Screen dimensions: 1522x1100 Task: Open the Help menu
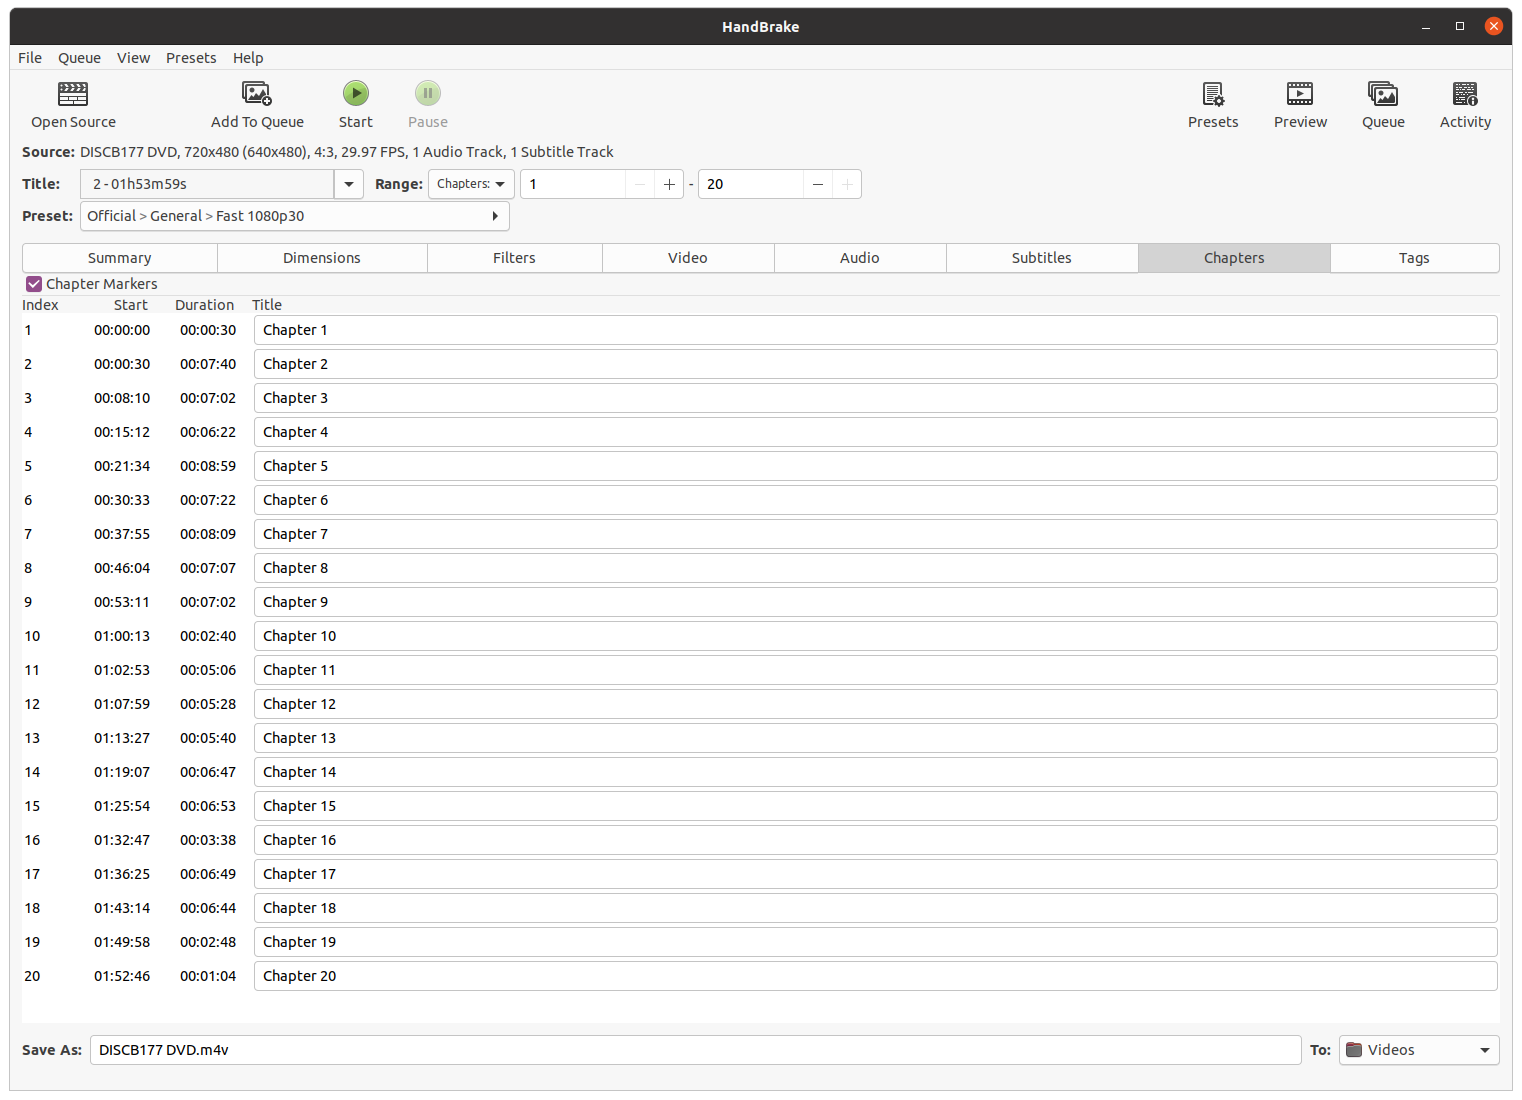click(x=248, y=57)
